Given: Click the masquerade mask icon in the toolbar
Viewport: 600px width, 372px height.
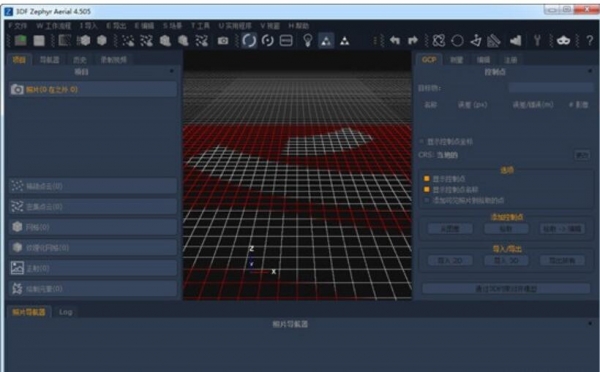Looking at the screenshot, I should pos(563,40).
